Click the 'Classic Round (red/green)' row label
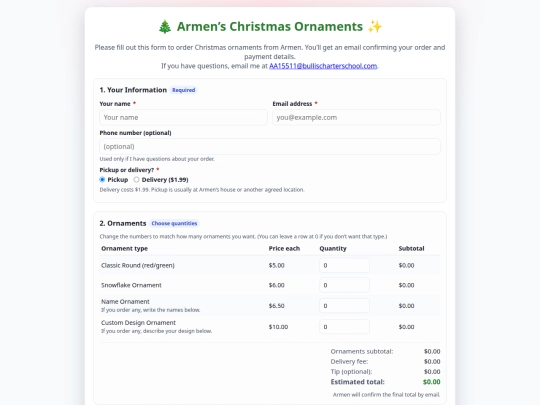 tap(138, 265)
